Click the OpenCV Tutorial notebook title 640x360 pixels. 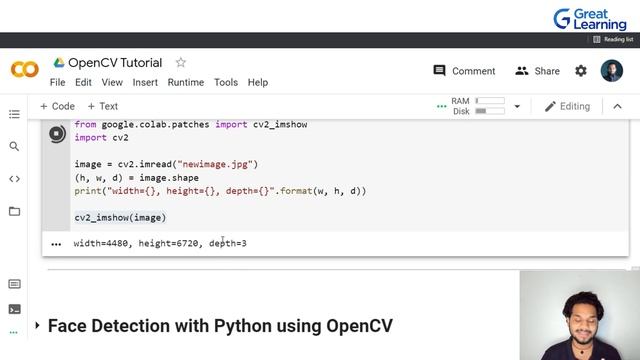[x=115, y=62]
